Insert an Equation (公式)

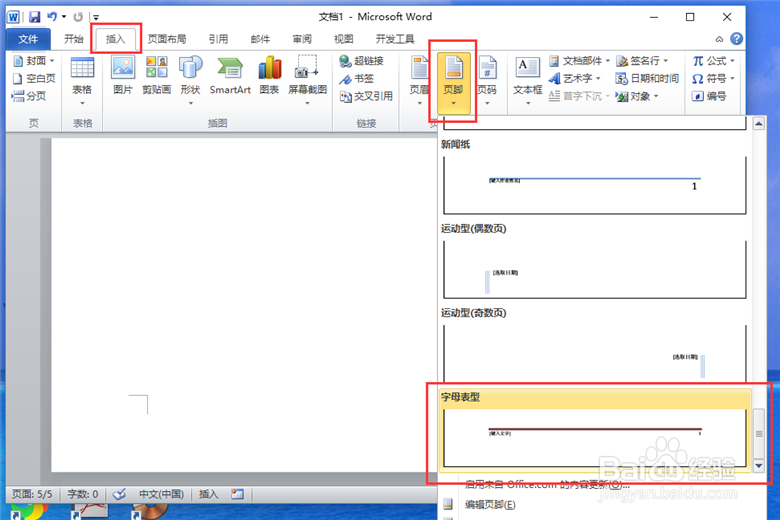[x=713, y=61]
